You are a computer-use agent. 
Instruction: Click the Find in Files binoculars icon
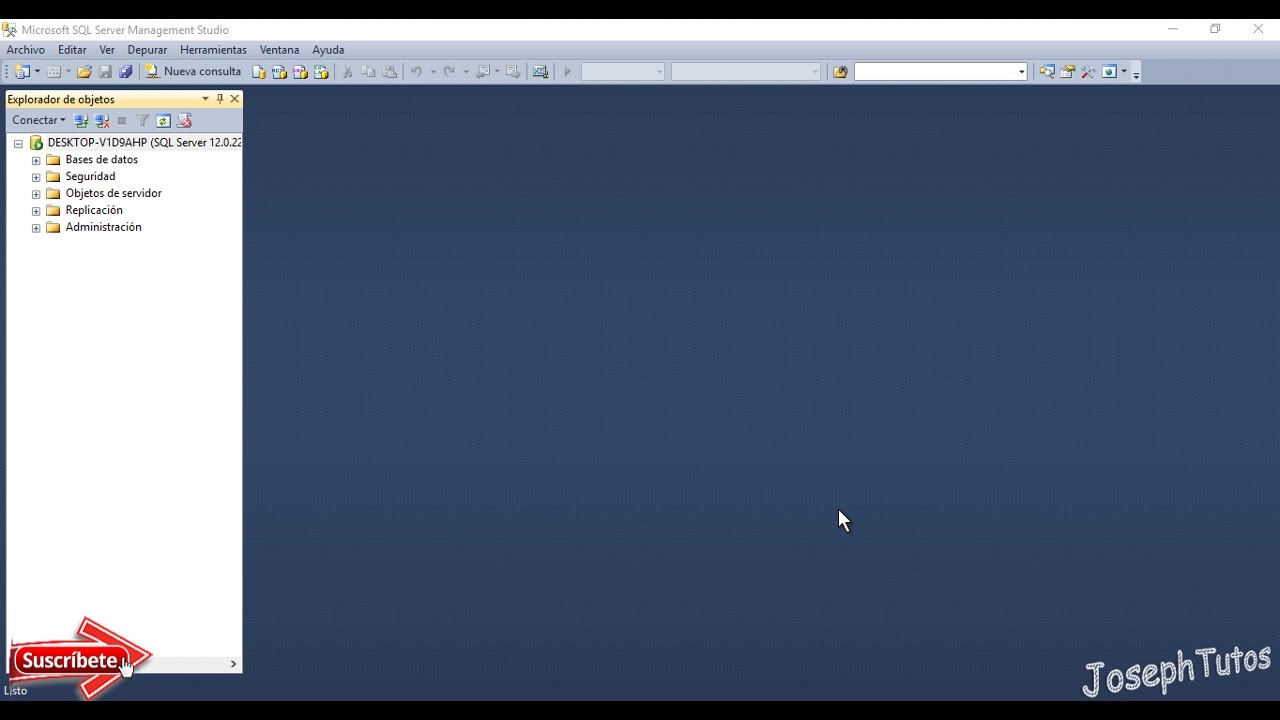(x=840, y=72)
